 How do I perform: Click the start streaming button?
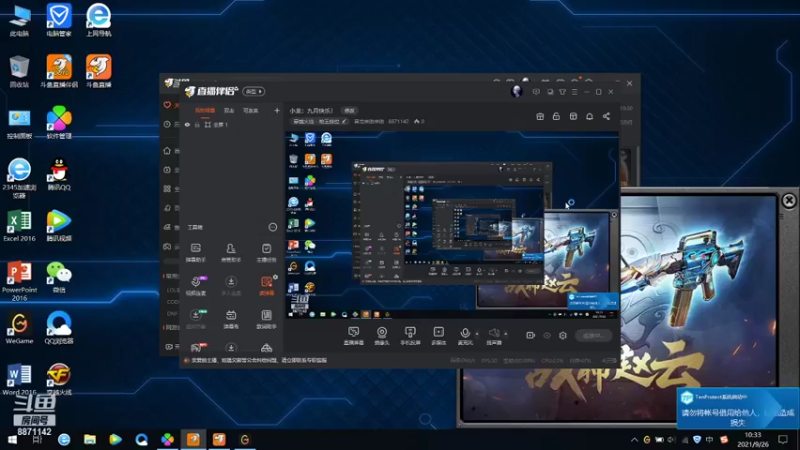tap(593, 335)
